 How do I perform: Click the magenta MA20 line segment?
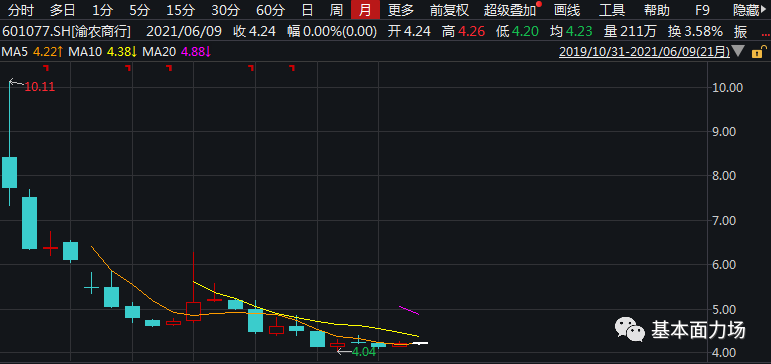click(x=409, y=310)
